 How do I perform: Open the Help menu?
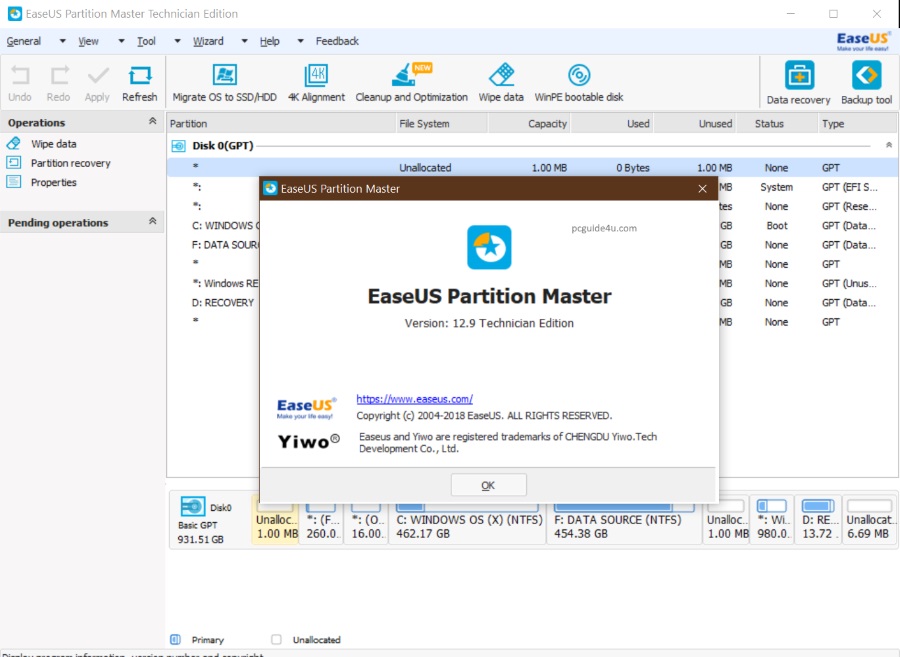click(x=270, y=41)
